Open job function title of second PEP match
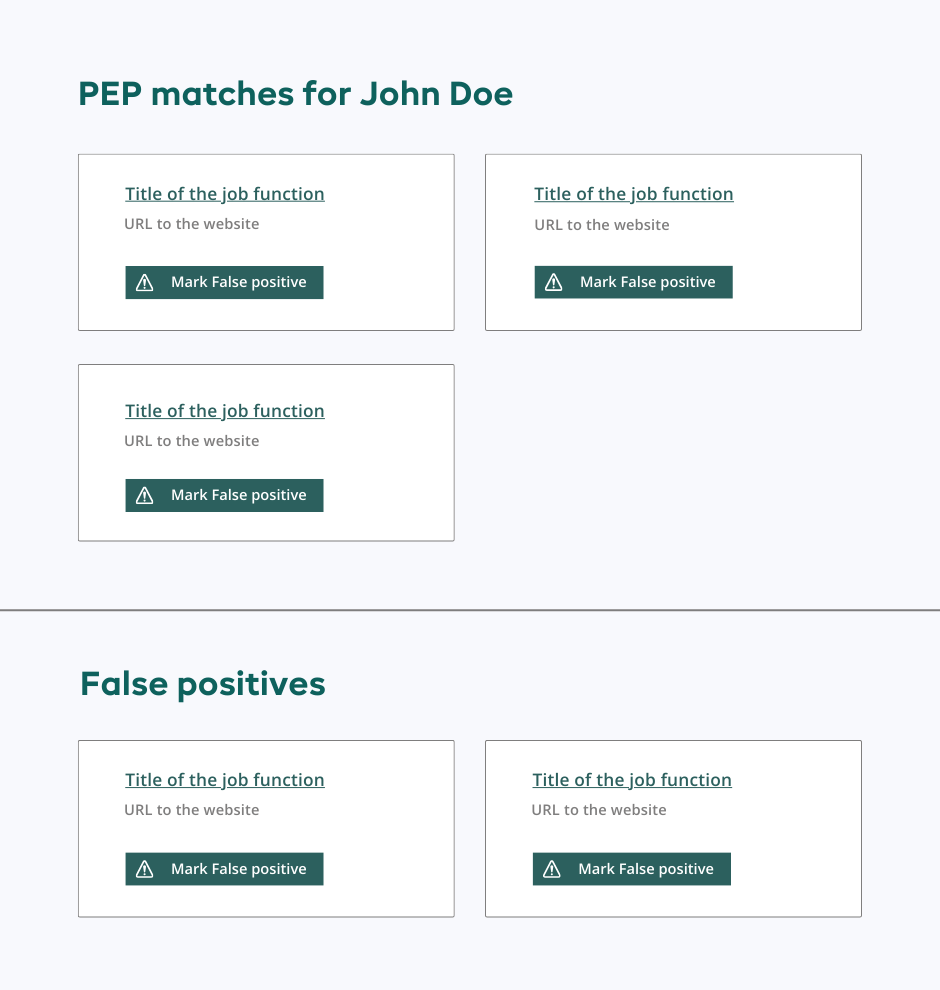The height and width of the screenshot is (990, 940). coord(634,194)
